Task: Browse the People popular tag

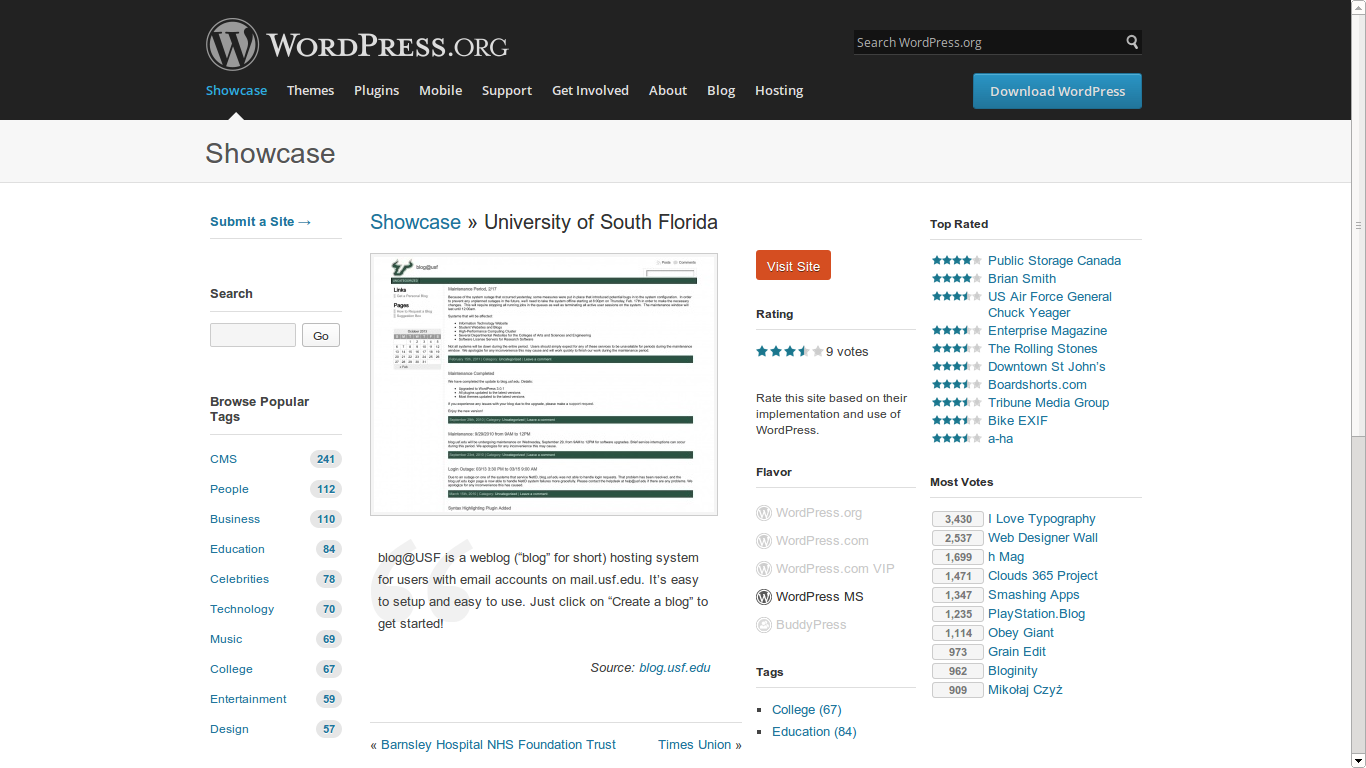Action: [x=229, y=489]
